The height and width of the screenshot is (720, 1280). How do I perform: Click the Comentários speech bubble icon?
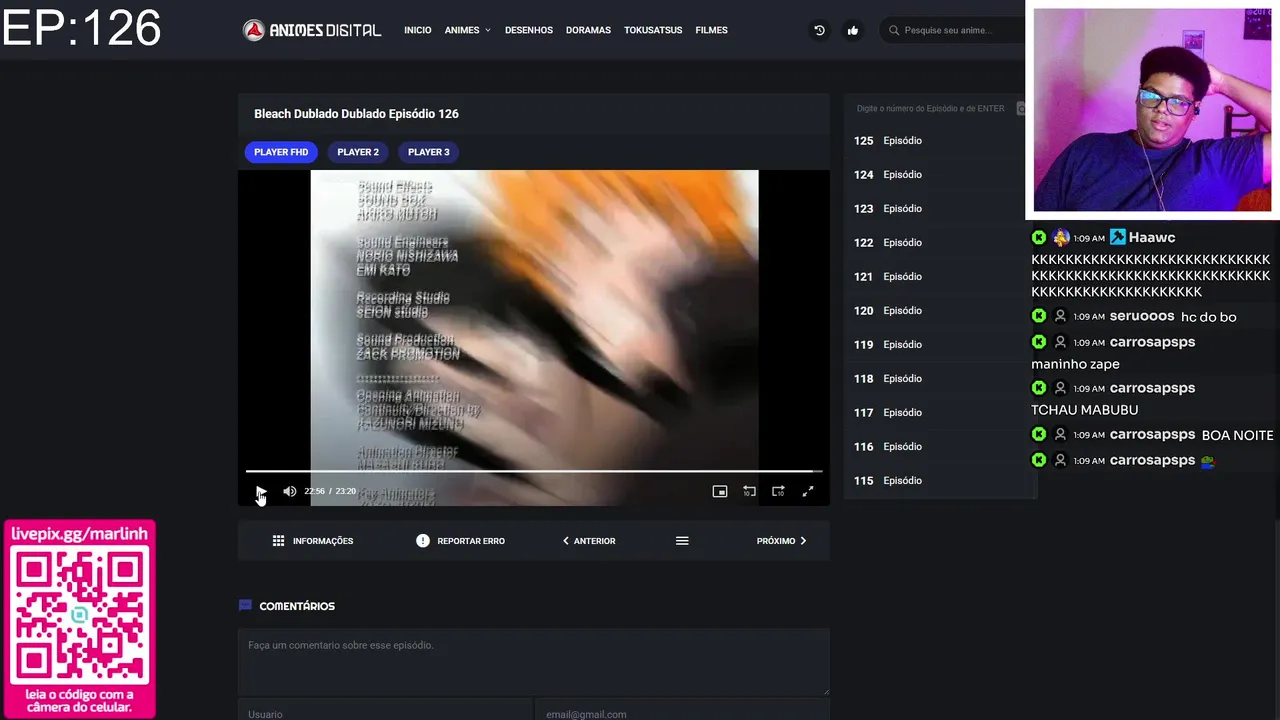click(245, 606)
